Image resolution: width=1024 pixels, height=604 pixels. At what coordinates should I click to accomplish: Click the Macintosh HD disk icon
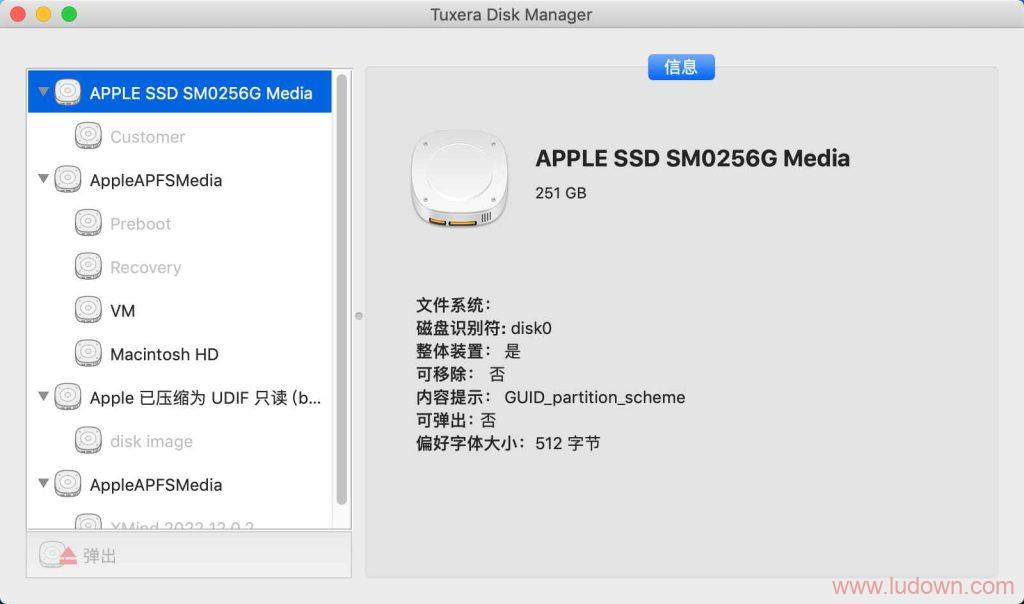click(88, 353)
